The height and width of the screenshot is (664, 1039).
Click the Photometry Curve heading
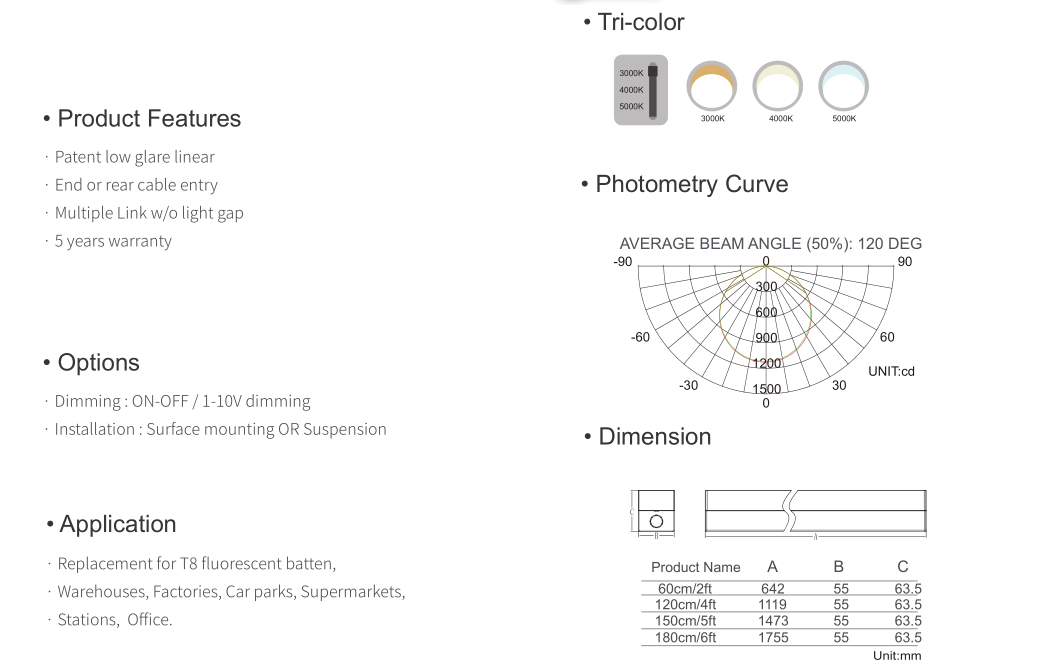tap(692, 184)
